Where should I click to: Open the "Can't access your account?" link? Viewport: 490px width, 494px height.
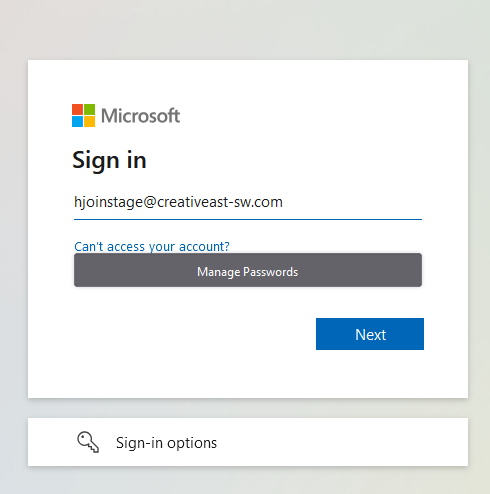click(x=152, y=247)
